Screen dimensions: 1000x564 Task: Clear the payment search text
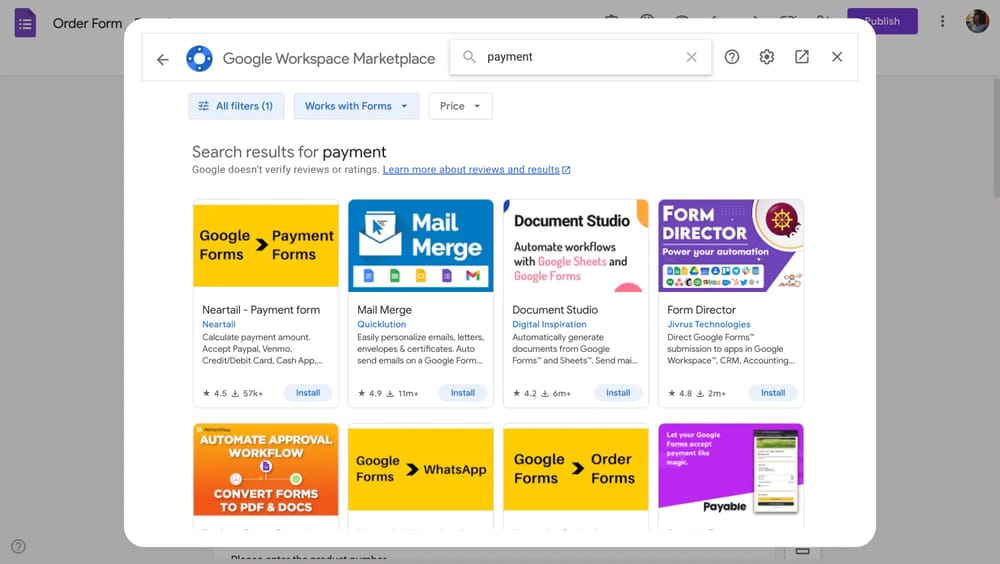click(691, 57)
